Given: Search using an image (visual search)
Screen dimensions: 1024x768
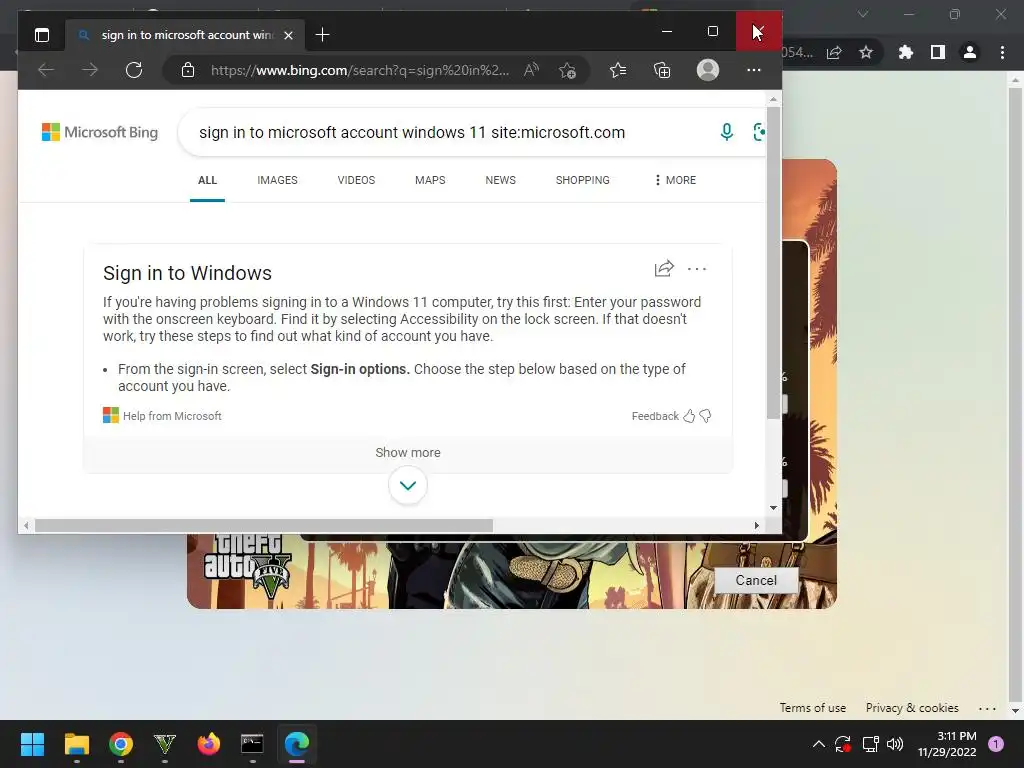Looking at the screenshot, I should 758,132.
